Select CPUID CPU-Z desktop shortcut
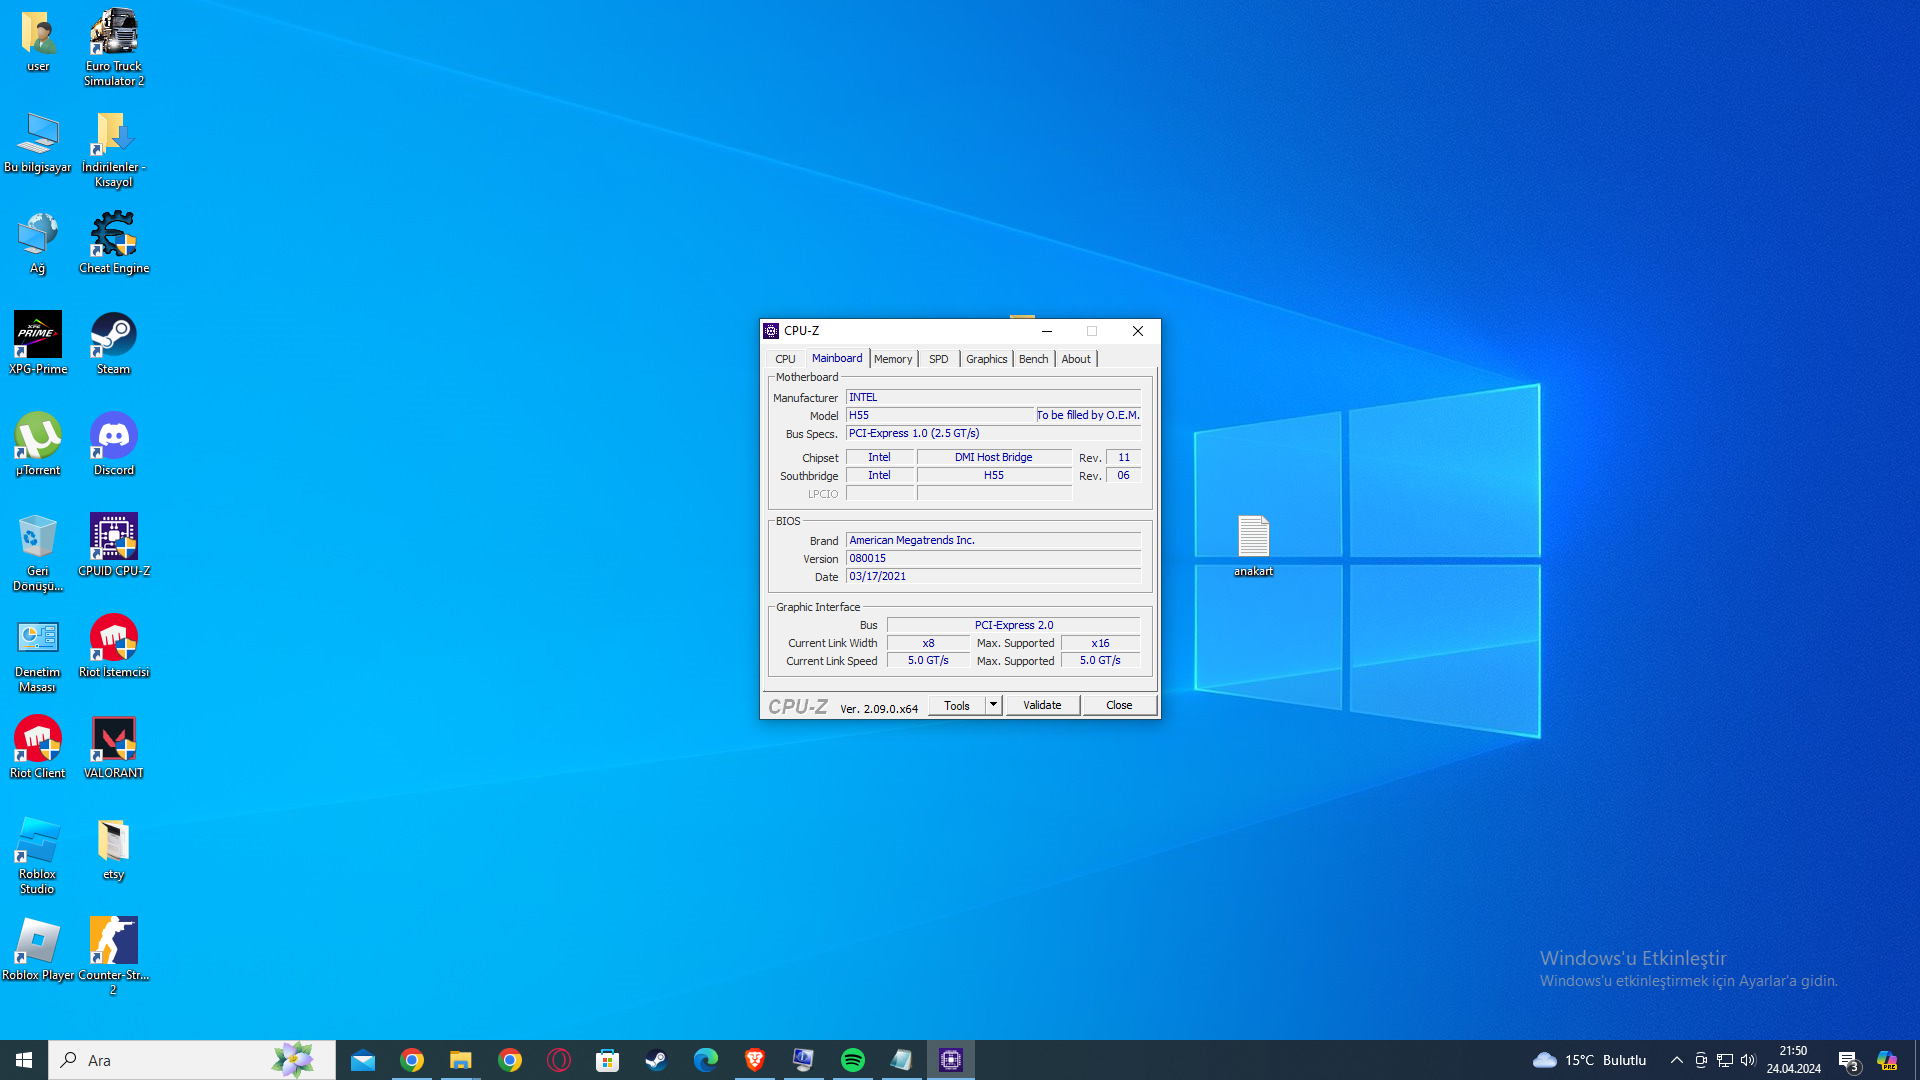 [x=113, y=546]
